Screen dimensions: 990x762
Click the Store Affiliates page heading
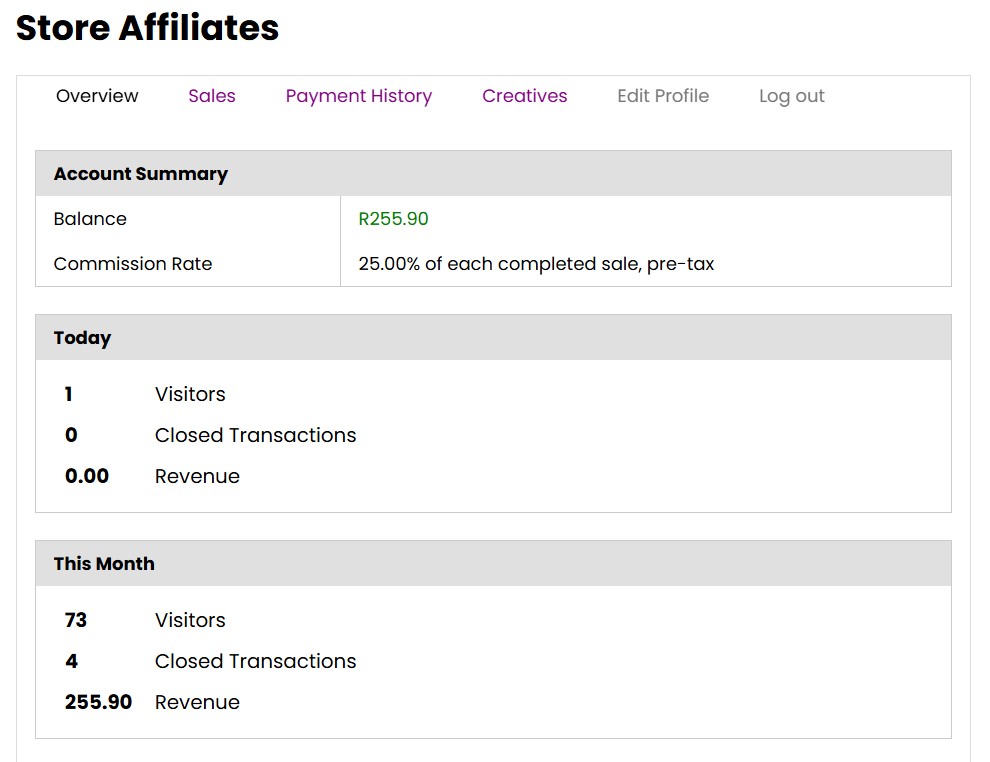pos(148,28)
